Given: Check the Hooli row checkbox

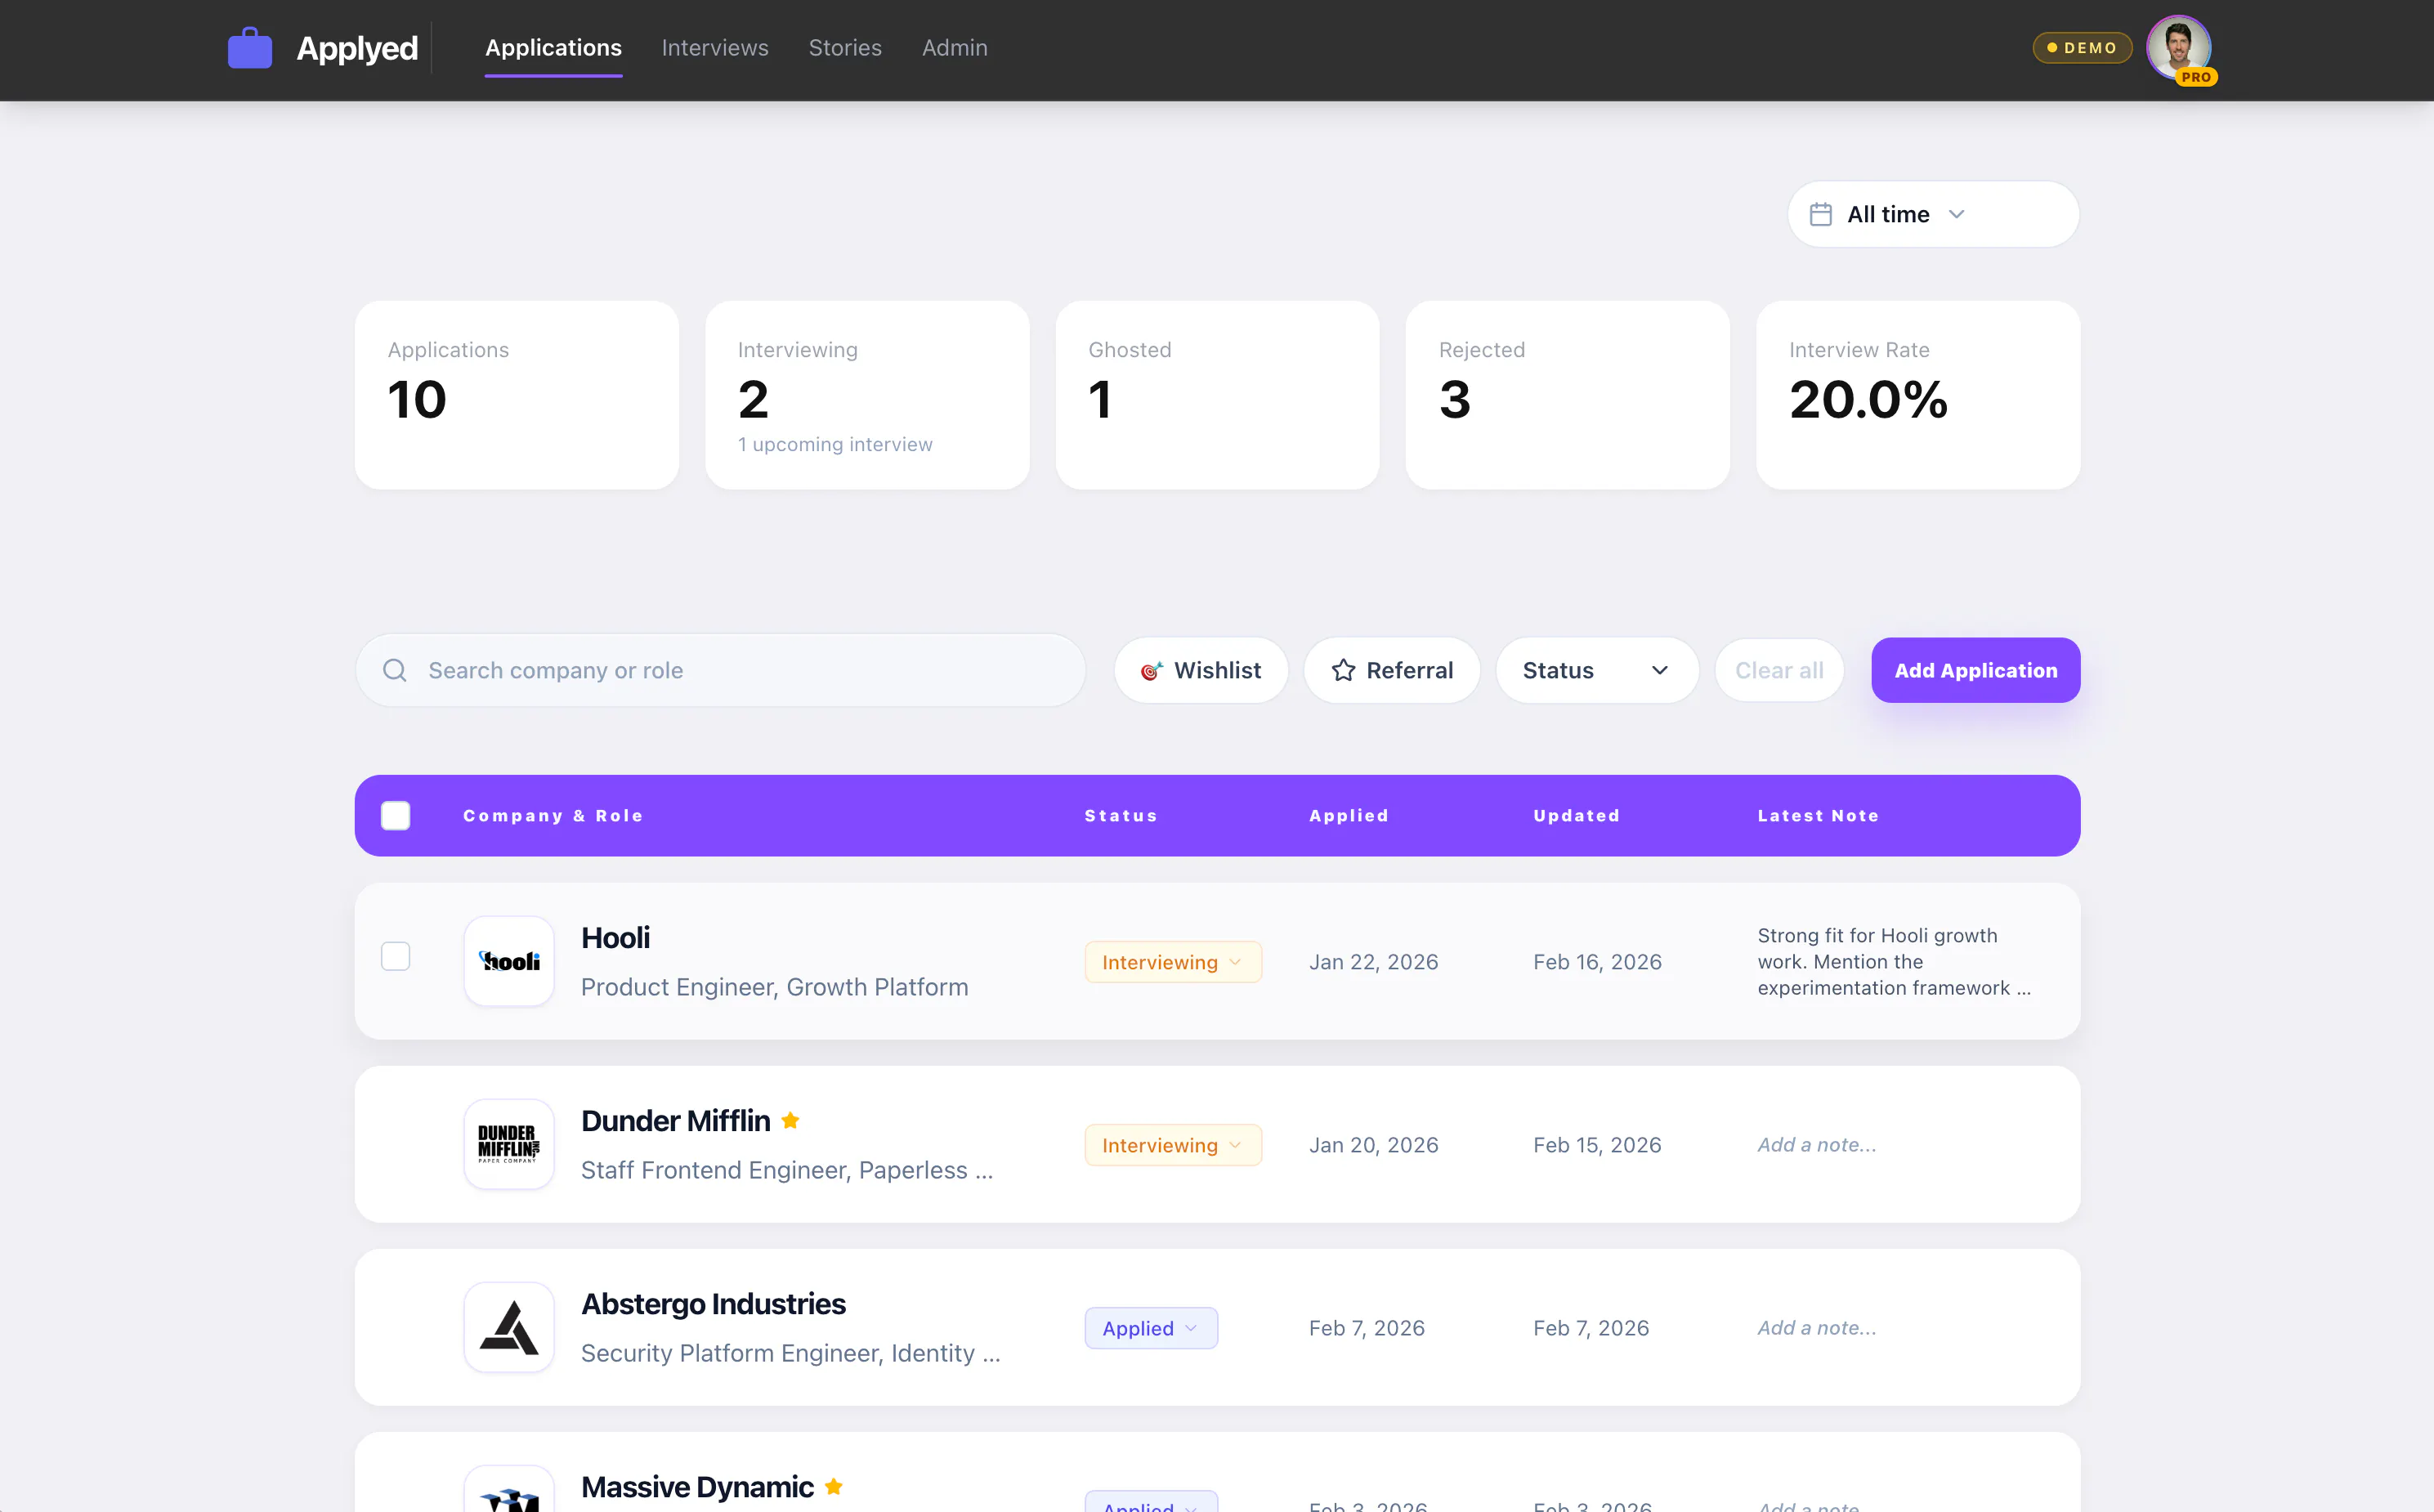Looking at the screenshot, I should point(396,956).
